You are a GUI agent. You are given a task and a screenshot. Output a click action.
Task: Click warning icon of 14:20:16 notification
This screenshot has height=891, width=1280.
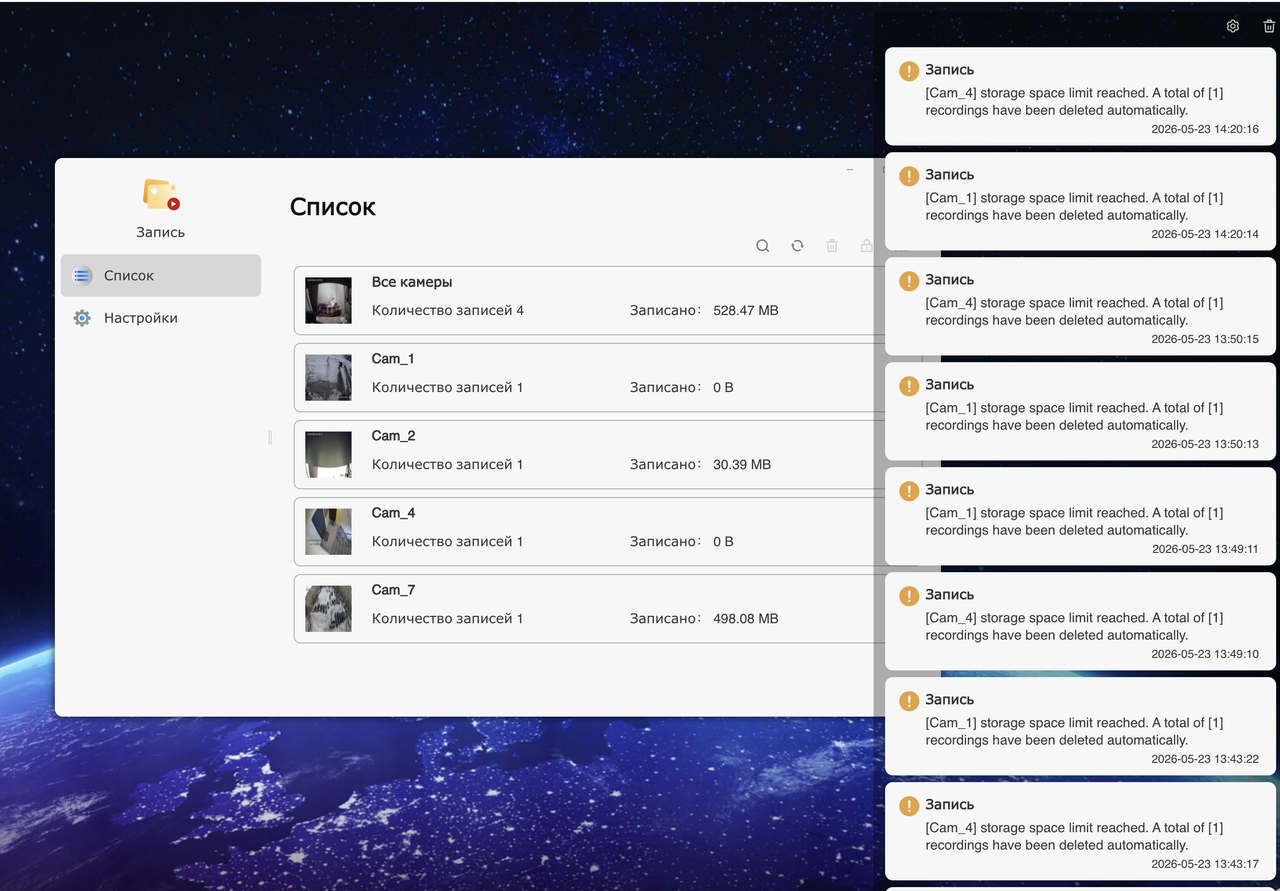(909, 71)
